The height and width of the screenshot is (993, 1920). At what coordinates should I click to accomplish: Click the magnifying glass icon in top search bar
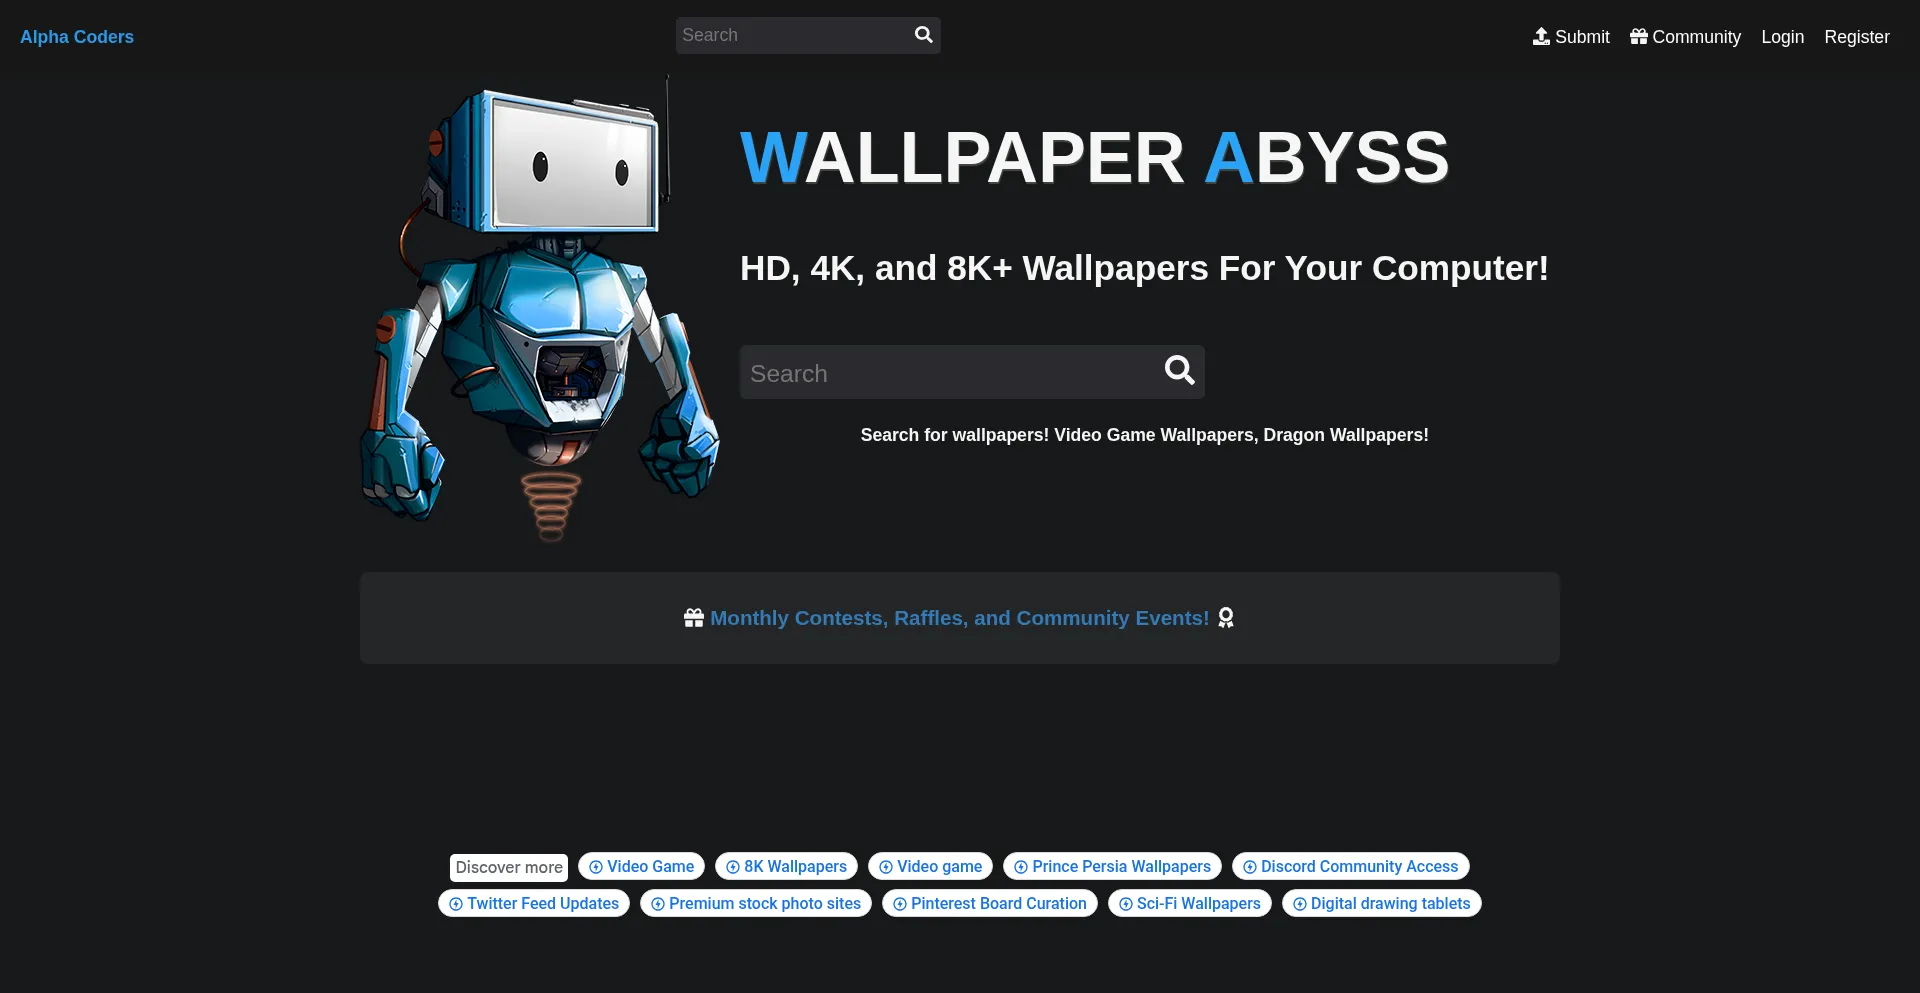(x=922, y=35)
